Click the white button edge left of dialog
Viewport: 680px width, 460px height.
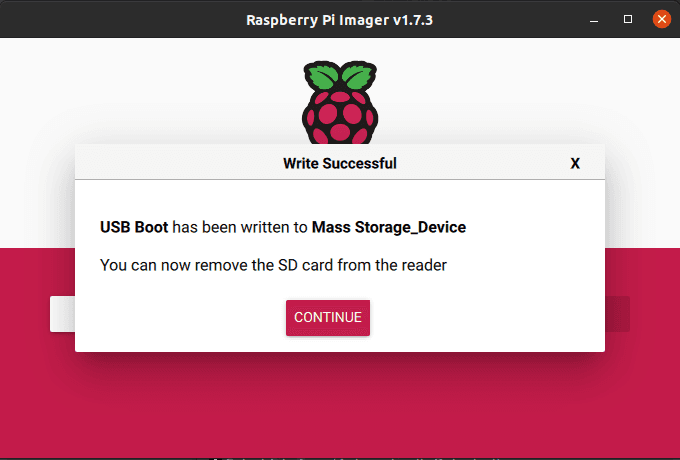coord(62,313)
